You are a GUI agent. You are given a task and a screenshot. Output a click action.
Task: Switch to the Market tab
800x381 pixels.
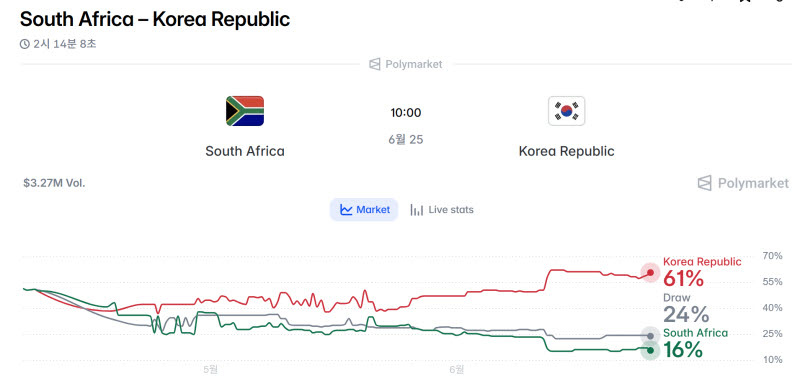[x=364, y=210]
